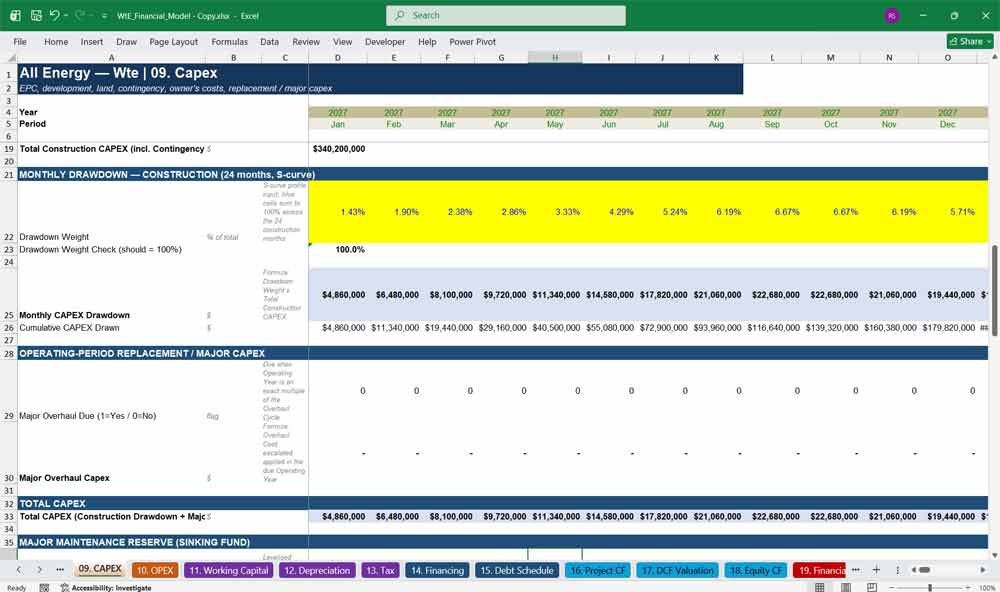Open the Undo history dropdown arrow
The height and width of the screenshot is (592, 1000).
(x=66, y=15)
